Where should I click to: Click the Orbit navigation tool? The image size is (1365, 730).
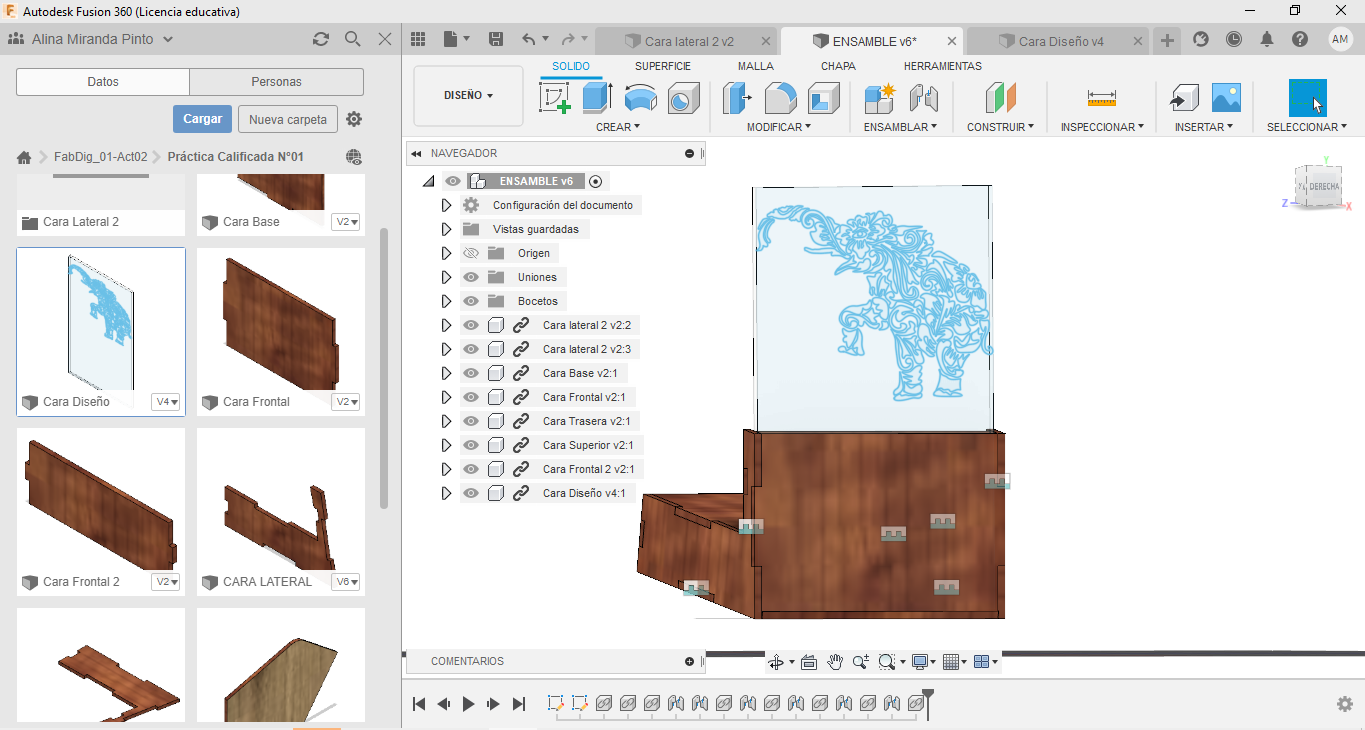pyautogui.click(x=775, y=662)
